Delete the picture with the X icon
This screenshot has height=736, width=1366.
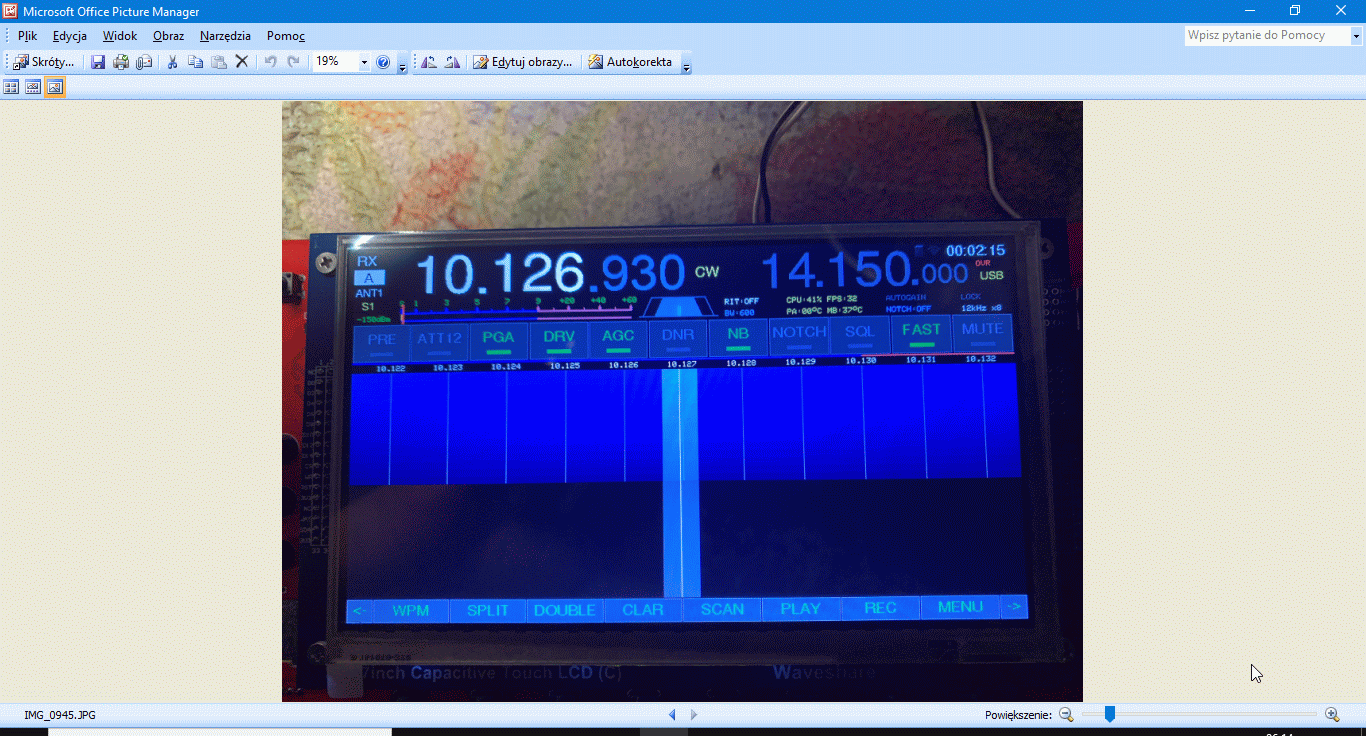(x=241, y=62)
